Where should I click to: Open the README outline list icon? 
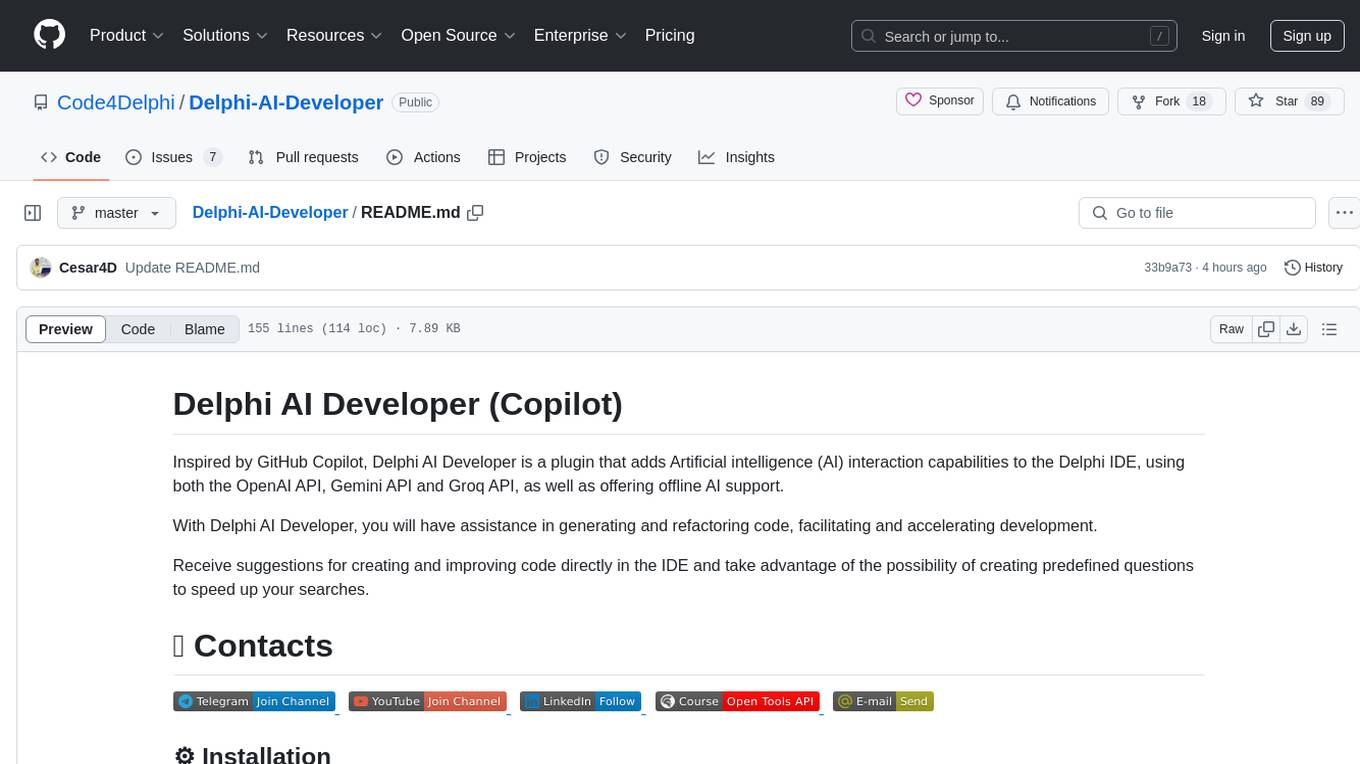[1329, 329]
